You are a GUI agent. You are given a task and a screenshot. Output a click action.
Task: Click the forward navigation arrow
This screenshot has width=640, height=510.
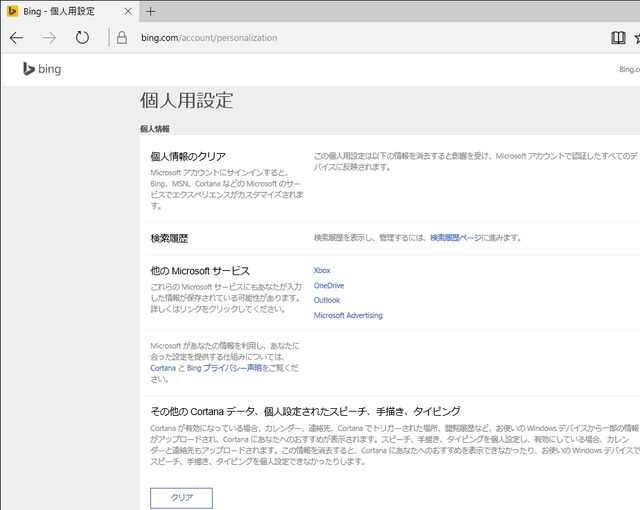49,38
